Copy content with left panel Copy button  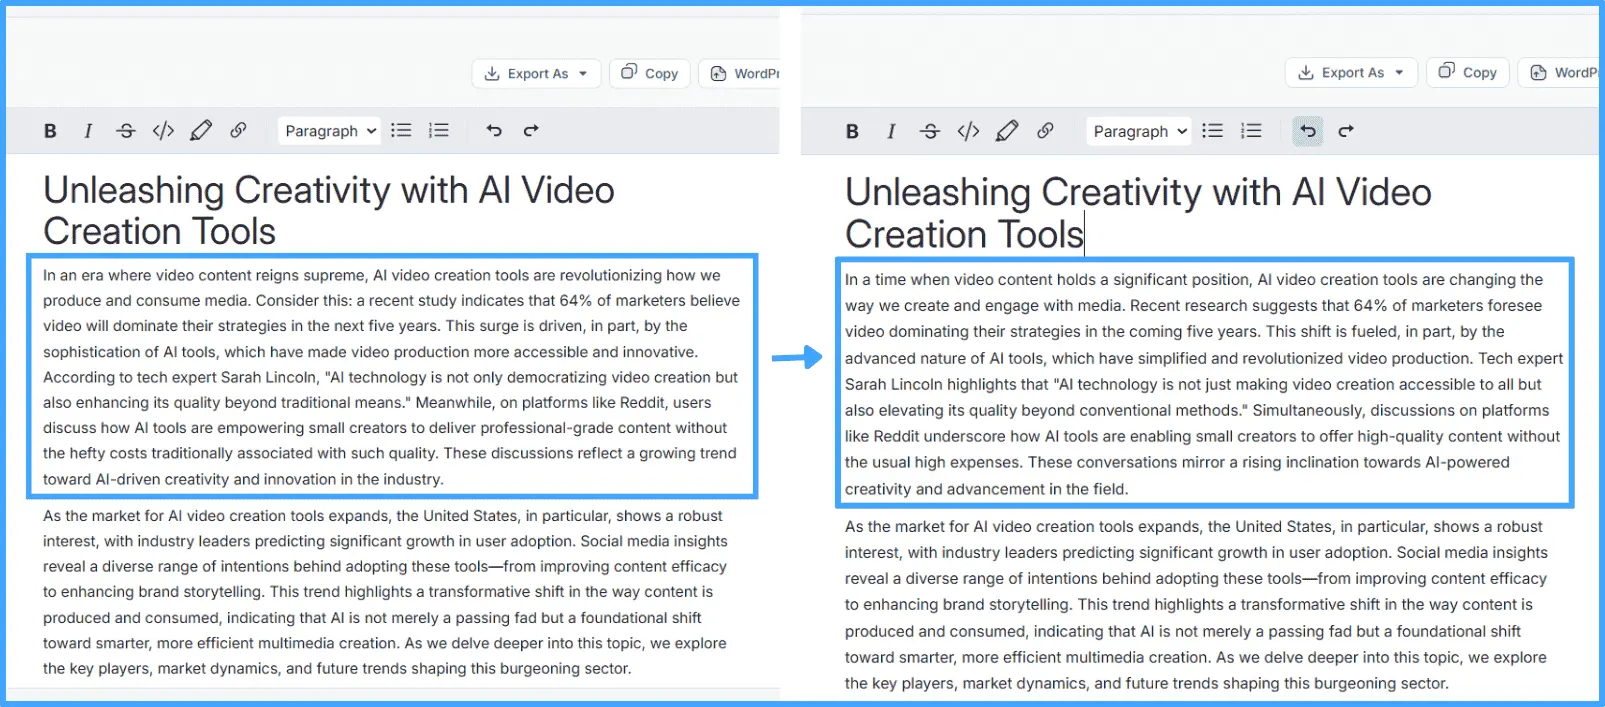coord(650,73)
